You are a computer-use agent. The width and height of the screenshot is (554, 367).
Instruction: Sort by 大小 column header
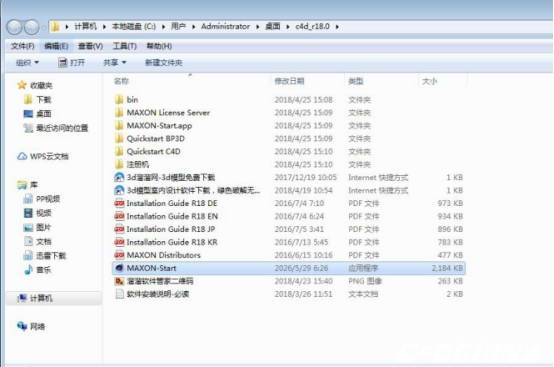[x=429, y=81]
